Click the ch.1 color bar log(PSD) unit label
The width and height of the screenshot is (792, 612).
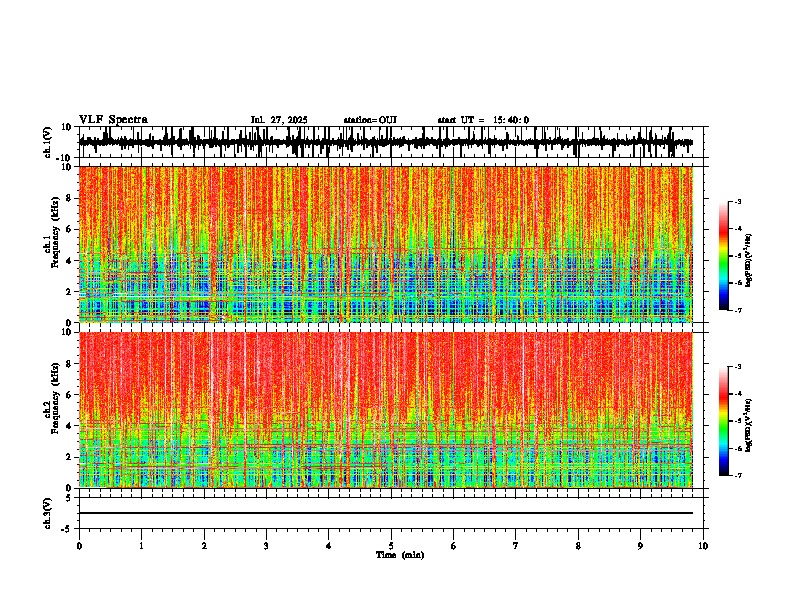point(749,261)
